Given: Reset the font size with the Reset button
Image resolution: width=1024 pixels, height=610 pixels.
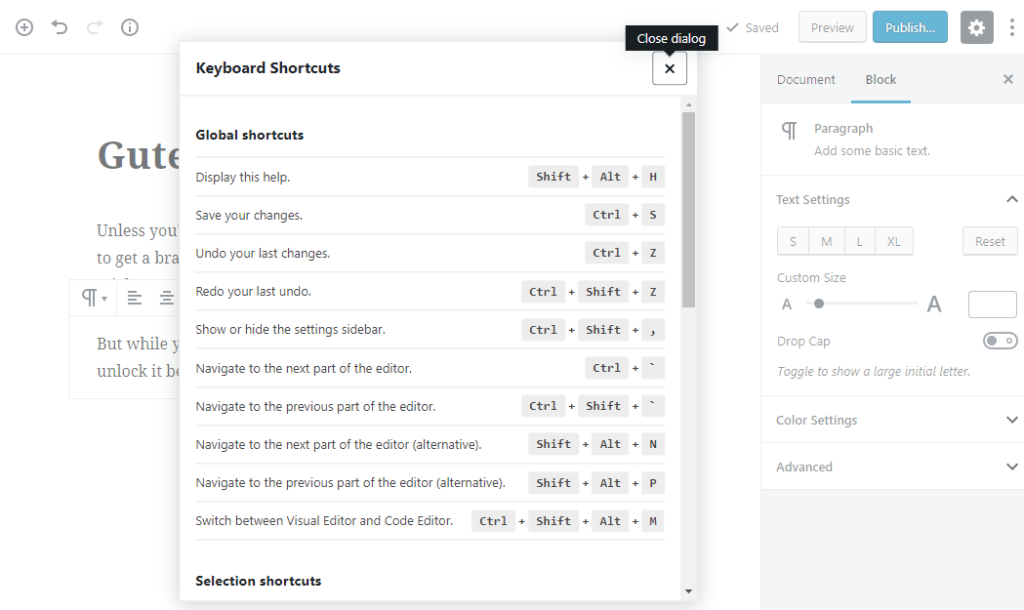Looking at the screenshot, I should (989, 241).
